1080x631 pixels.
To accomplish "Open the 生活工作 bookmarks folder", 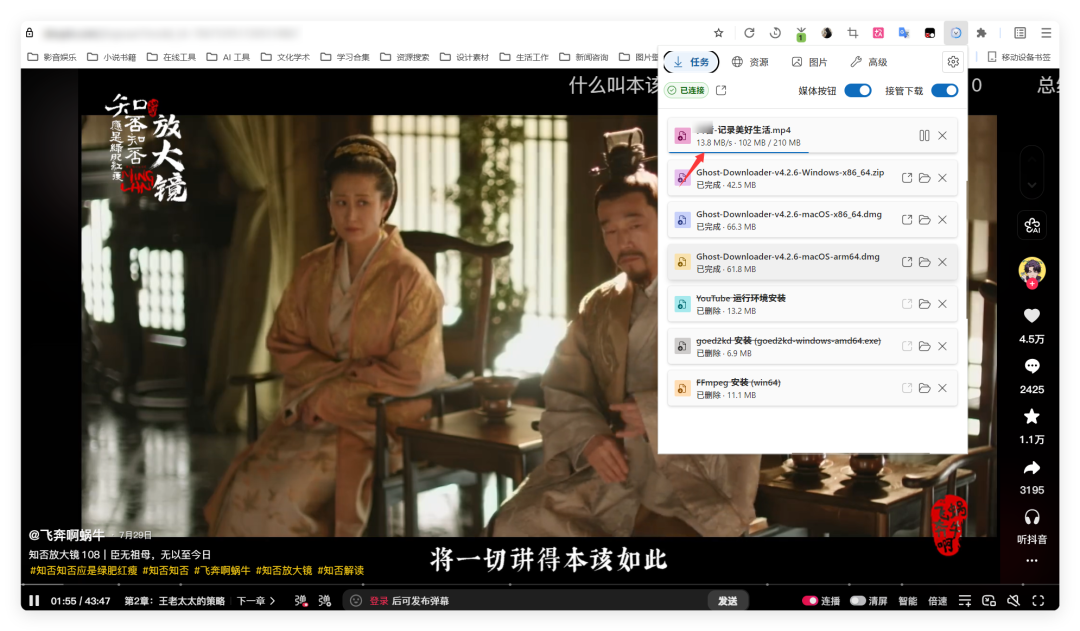I will coord(524,57).
